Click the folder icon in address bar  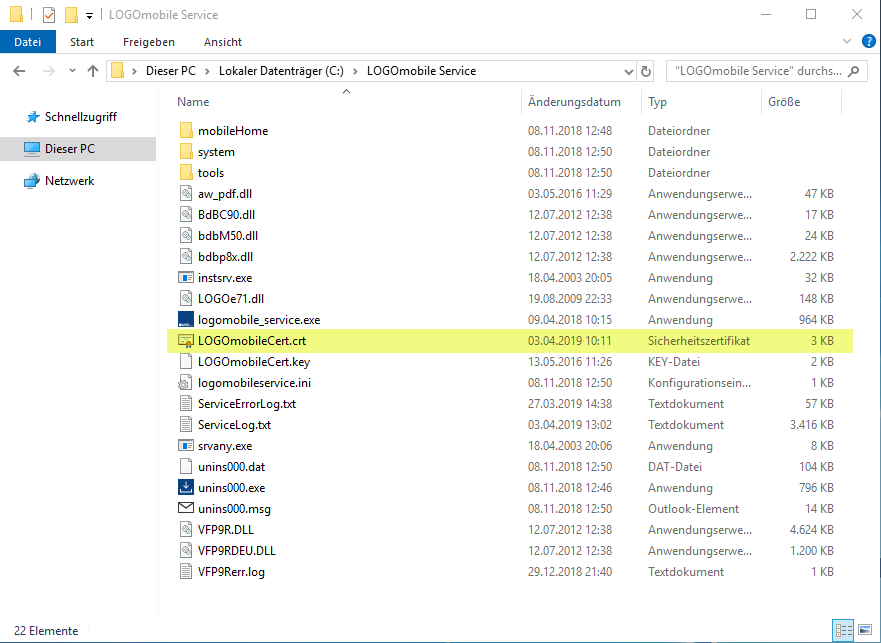click(117, 71)
